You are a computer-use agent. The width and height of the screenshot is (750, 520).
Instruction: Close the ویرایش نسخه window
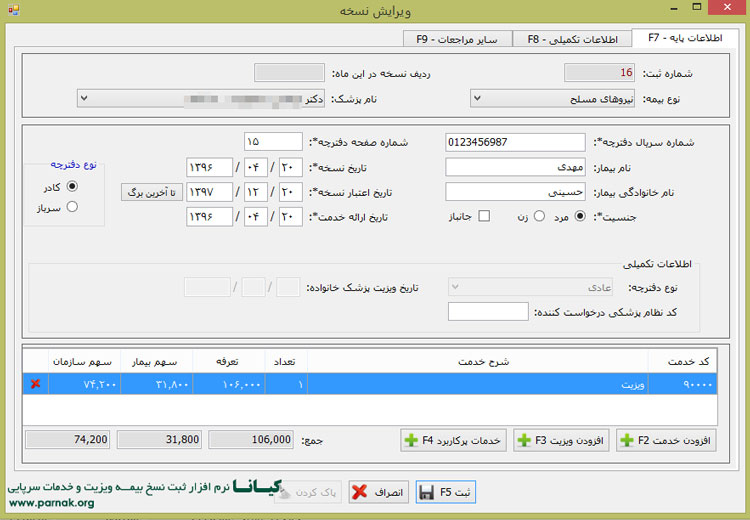726,10
